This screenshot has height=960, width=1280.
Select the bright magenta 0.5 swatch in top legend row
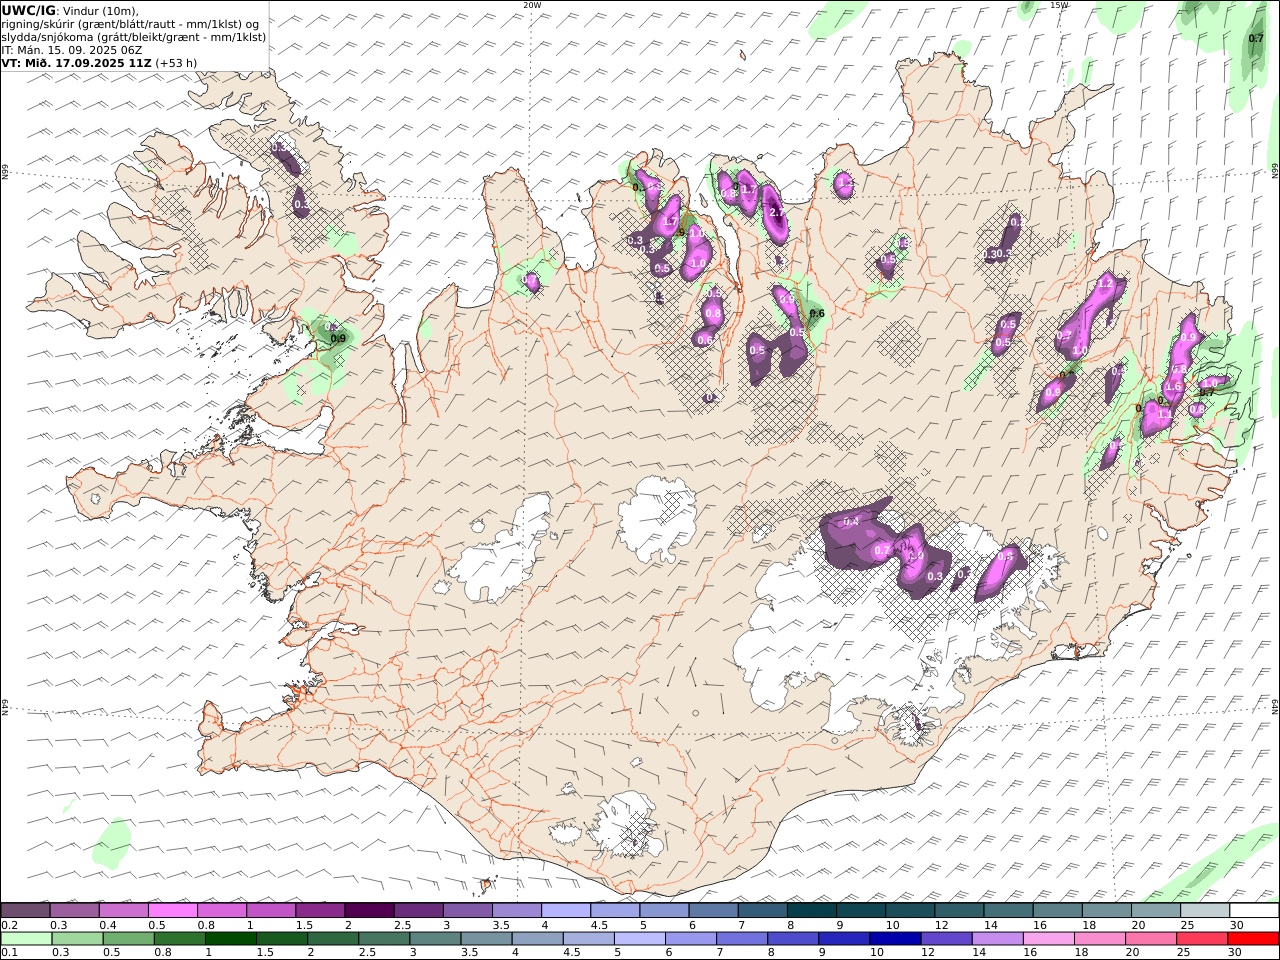click(173, 910)
